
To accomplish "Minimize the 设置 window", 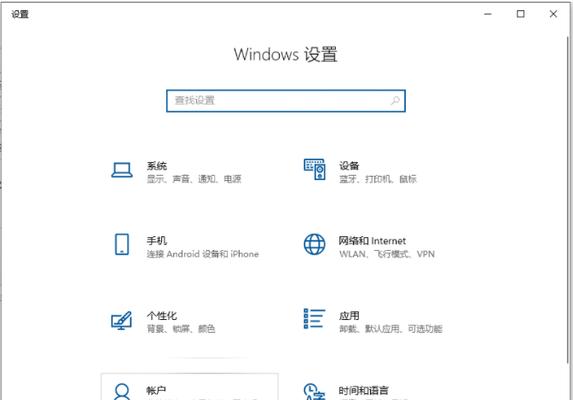I will 488,14.
